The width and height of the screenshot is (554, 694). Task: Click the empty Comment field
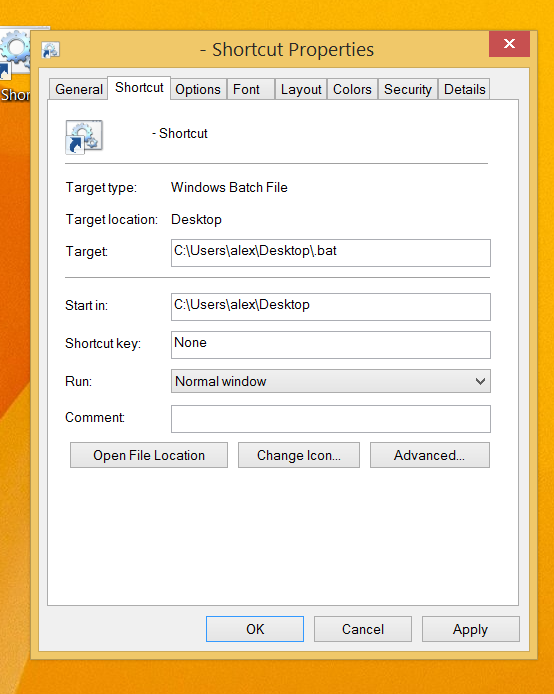tap(331, 419)
